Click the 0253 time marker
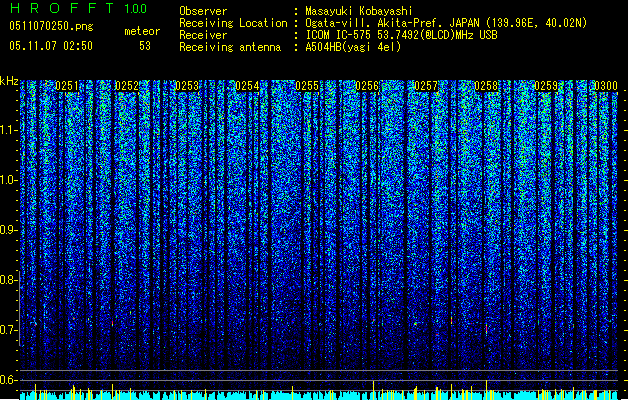The height and width of the screenshot is (400, 629). pyautogui.click(x=187, y=86)
